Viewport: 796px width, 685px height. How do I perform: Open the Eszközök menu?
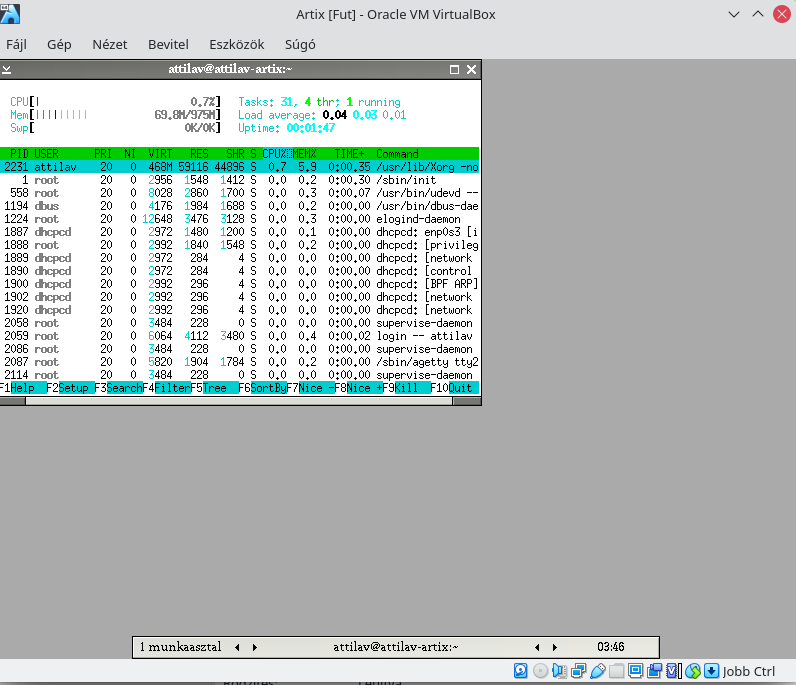click(x=237, y=45)
